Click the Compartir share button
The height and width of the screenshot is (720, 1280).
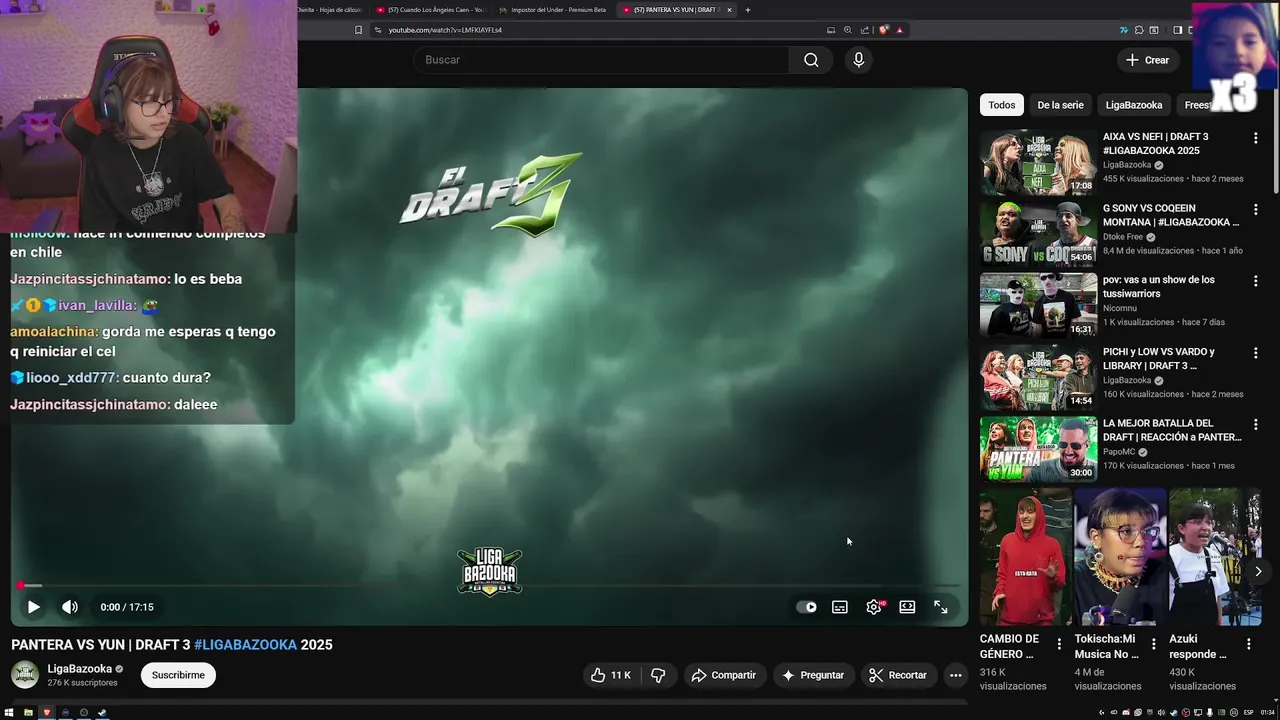(x=723, y=675)
